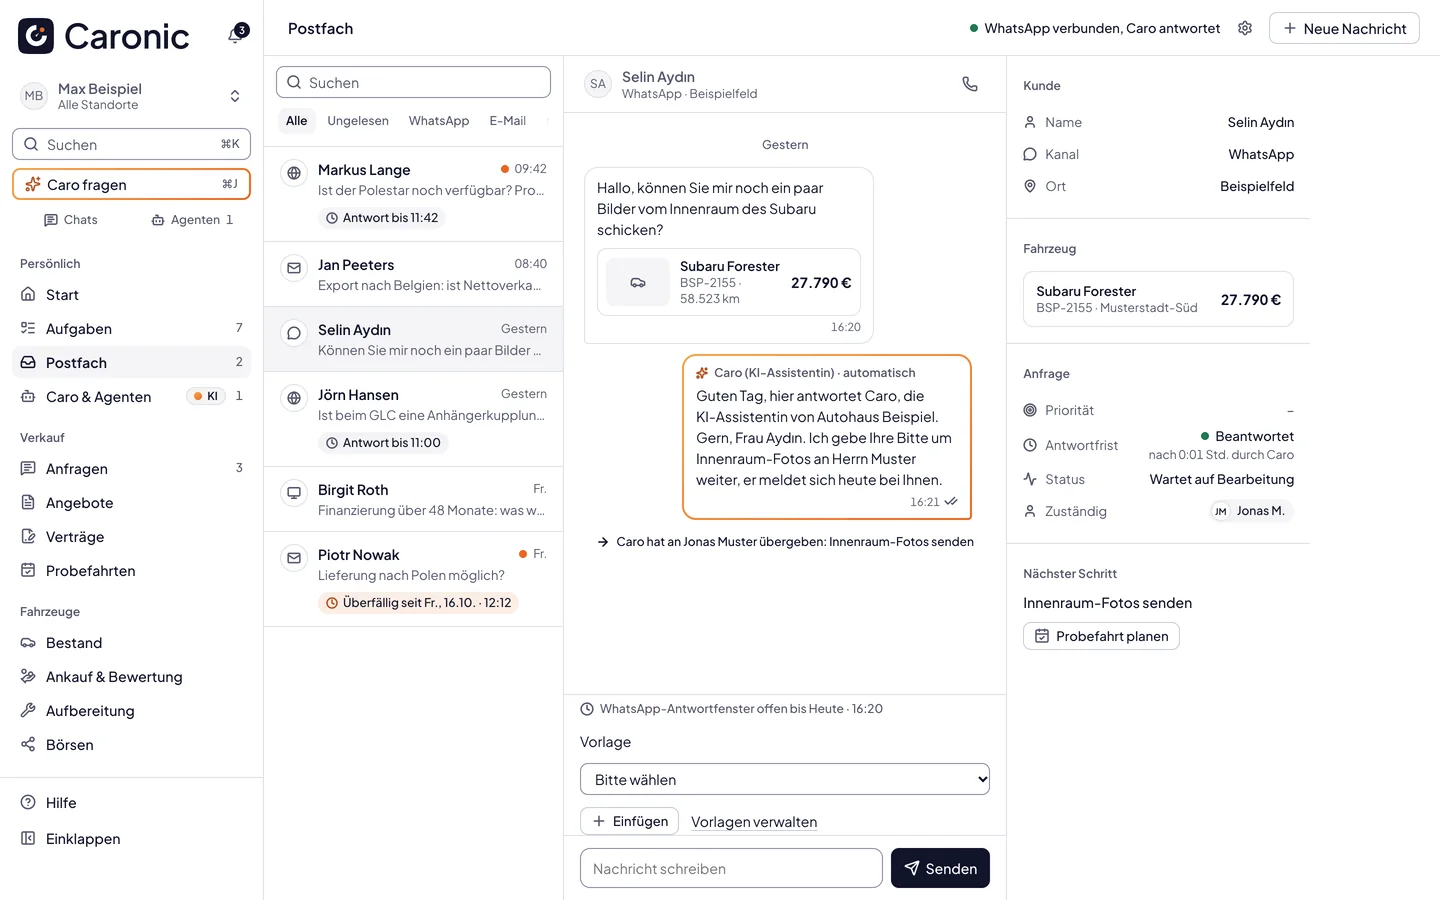Click the Caronic logo icon

click(36, 36)
